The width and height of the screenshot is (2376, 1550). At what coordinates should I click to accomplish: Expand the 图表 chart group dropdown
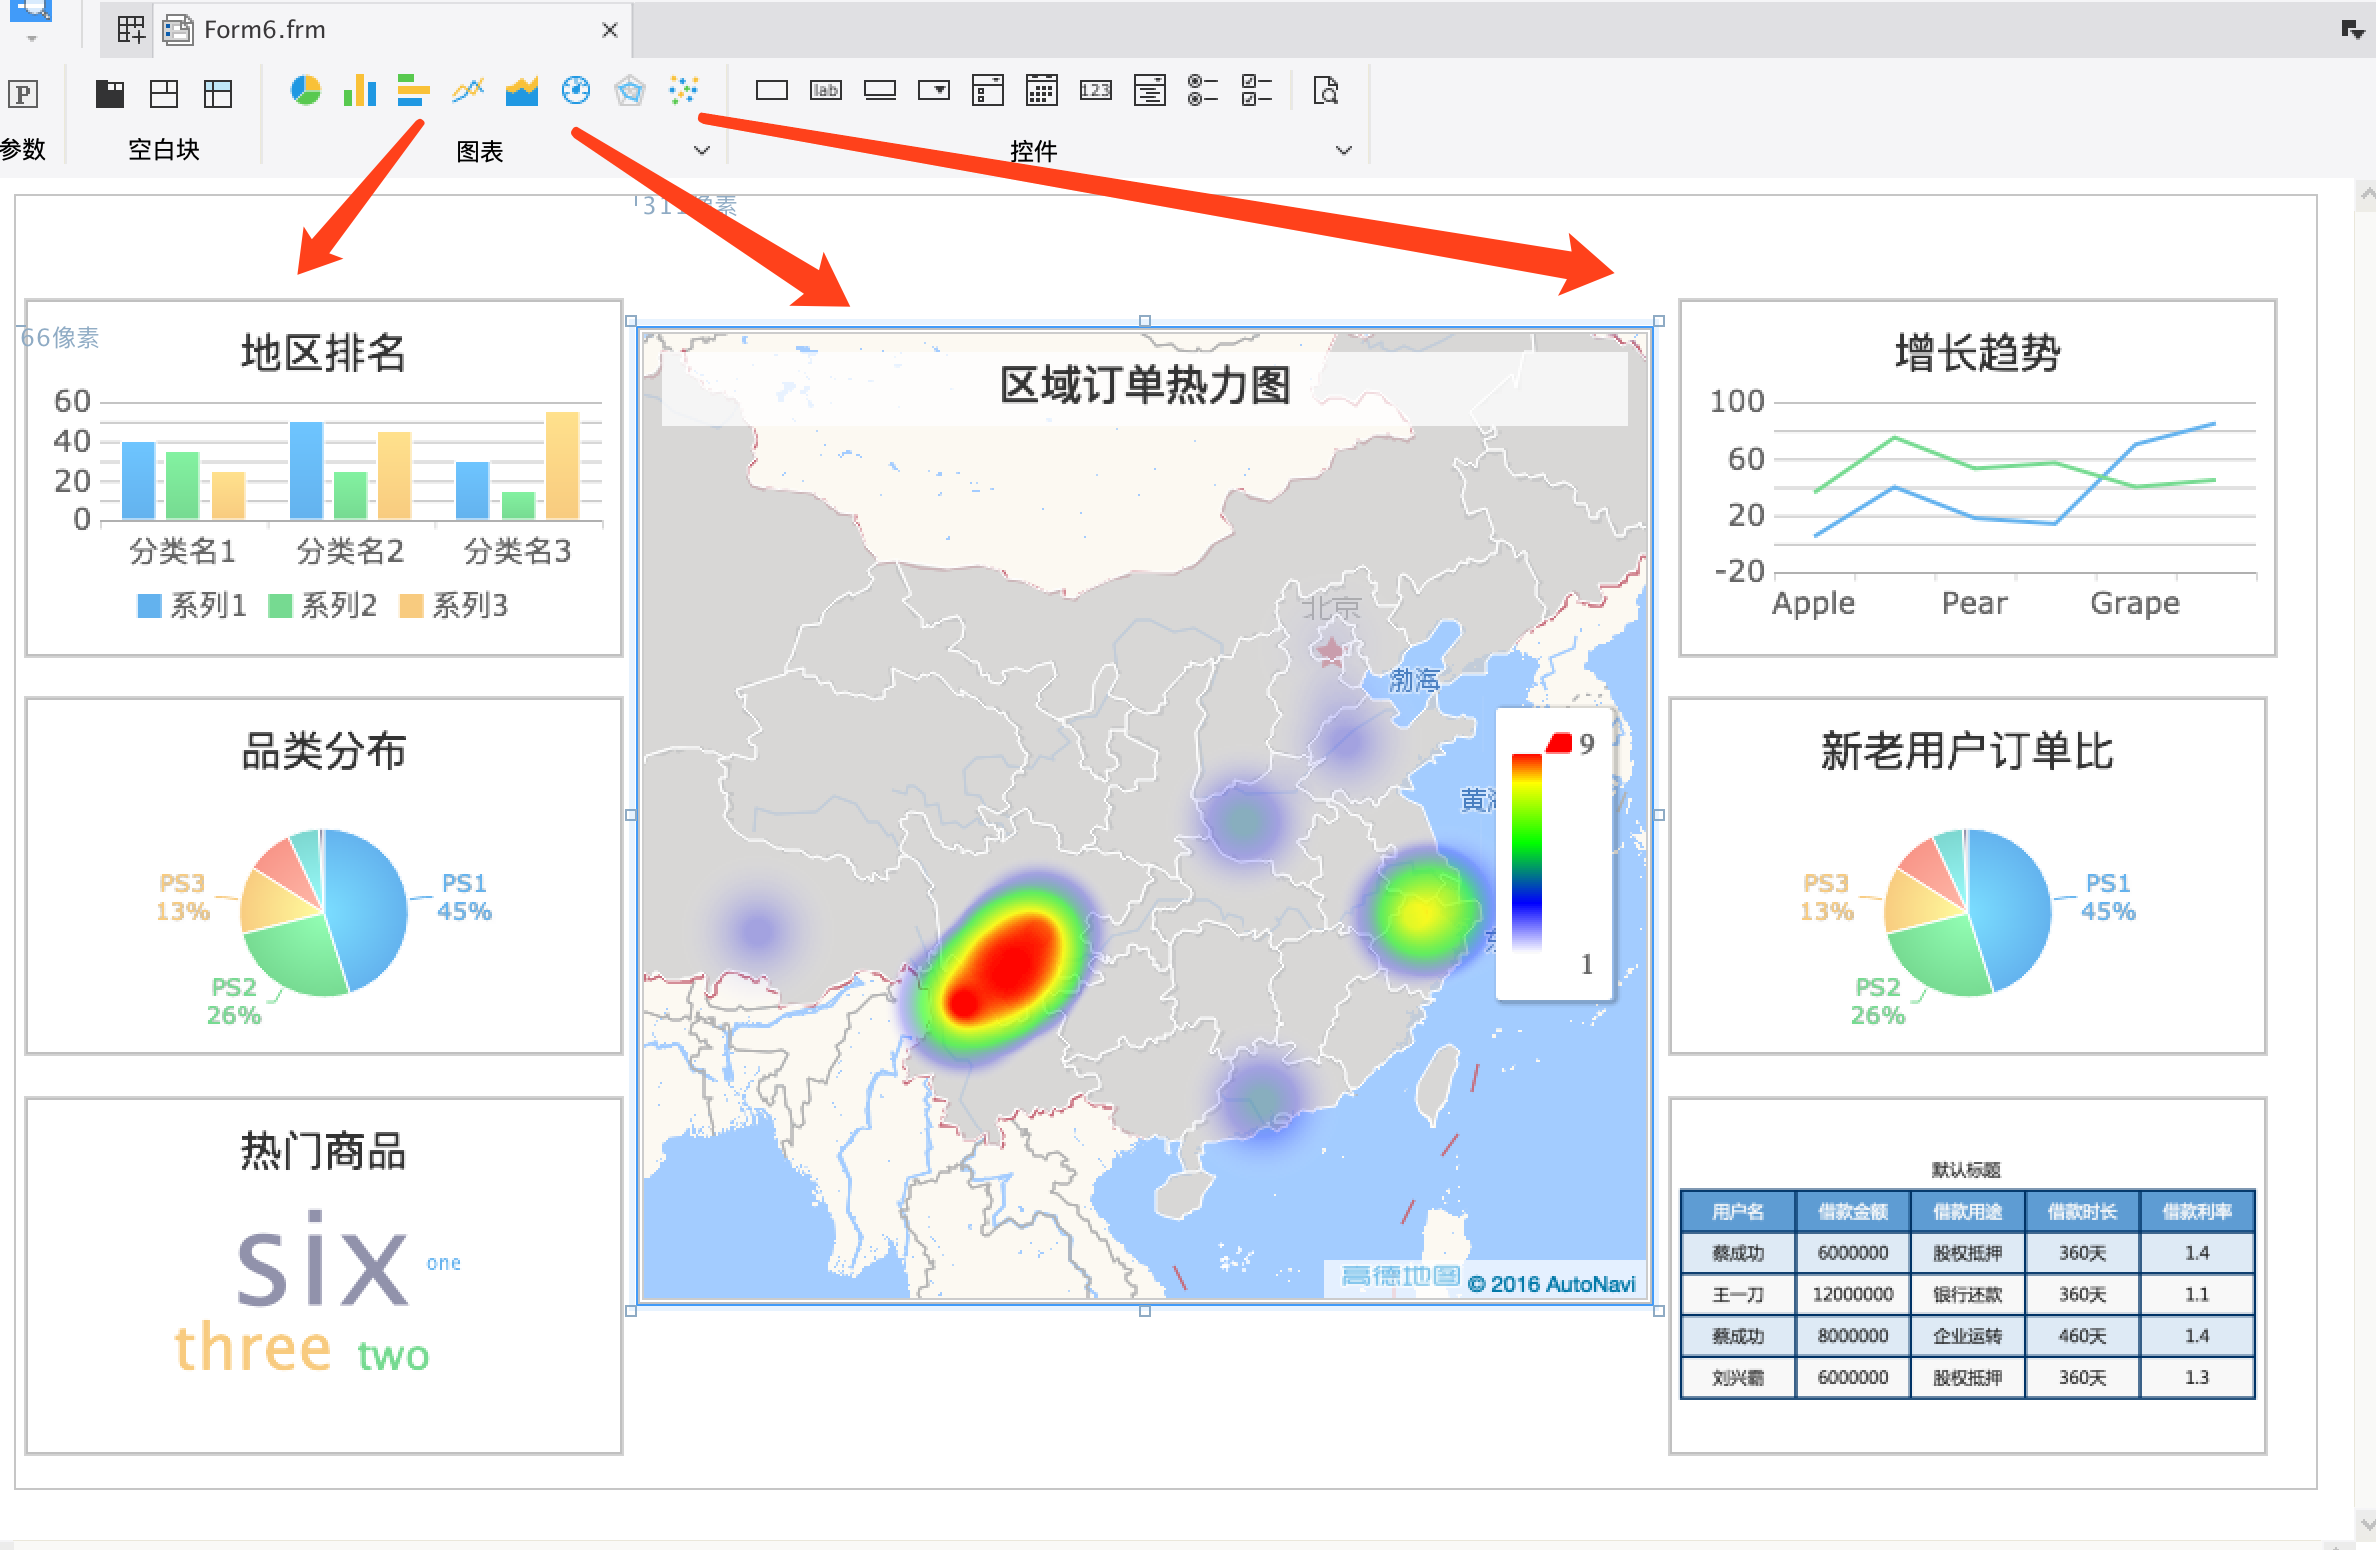tap(702, 151)
